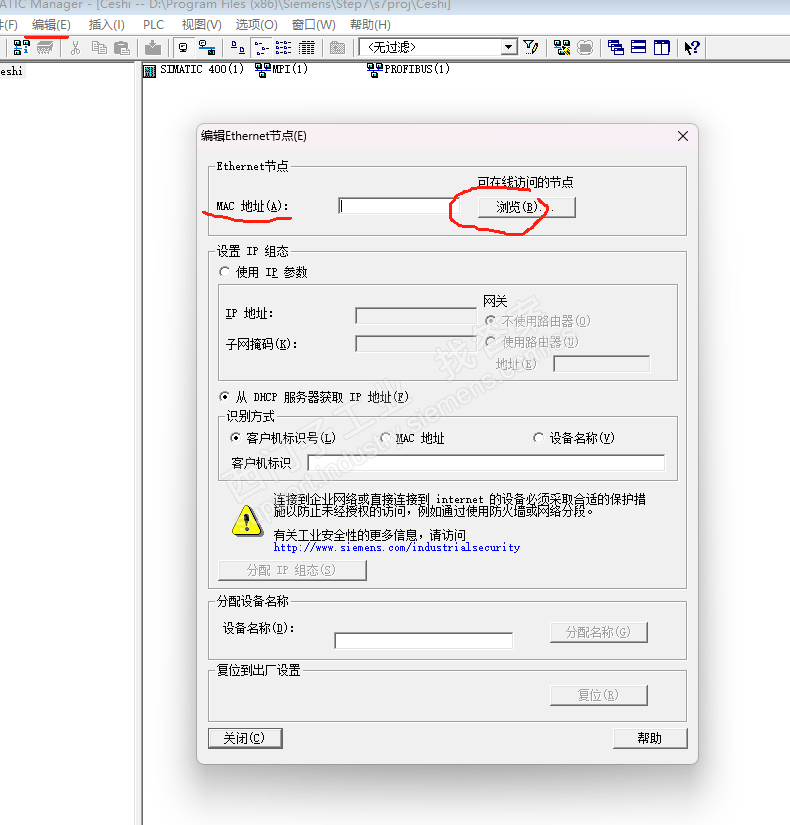Switch to Details view icon
This screenshot has width=790, height=825.
[x=306, y=48]
